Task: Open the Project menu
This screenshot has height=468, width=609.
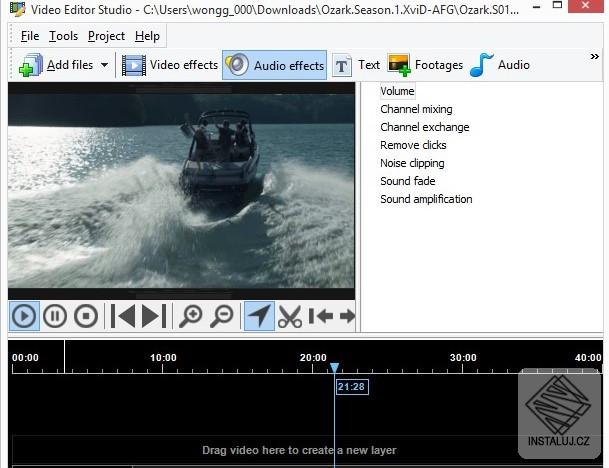Action: click(106, 36)
